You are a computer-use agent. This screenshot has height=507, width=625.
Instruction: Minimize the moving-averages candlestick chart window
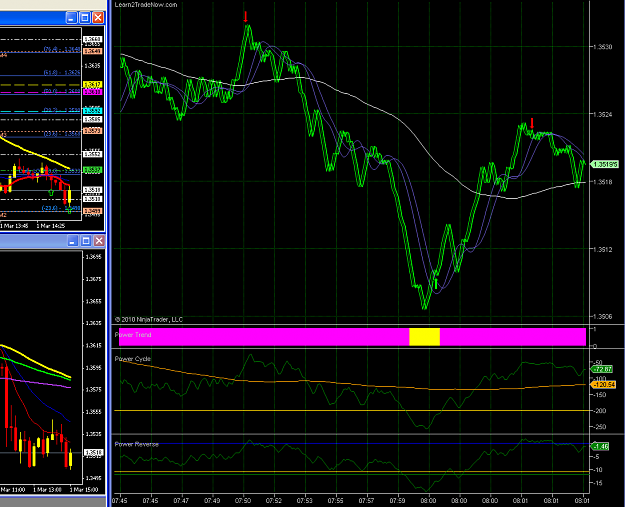(x=73, y=241)
